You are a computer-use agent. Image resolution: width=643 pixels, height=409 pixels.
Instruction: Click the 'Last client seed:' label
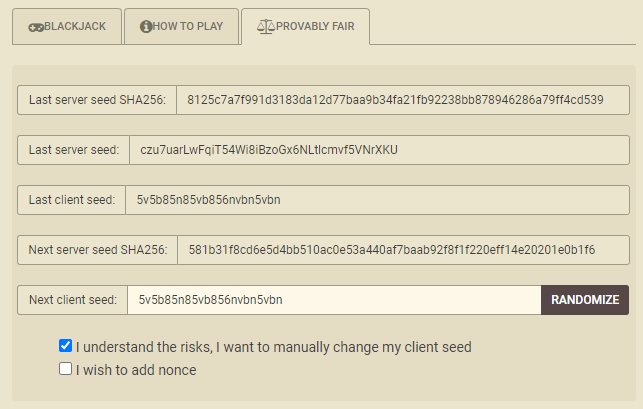tap(72, 200)
